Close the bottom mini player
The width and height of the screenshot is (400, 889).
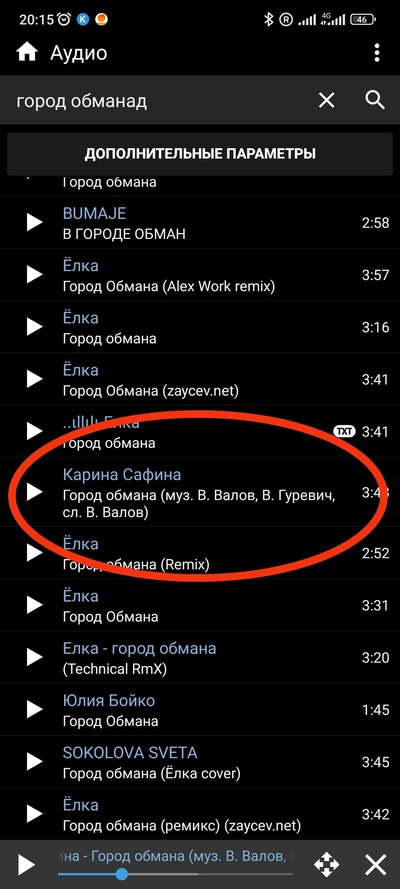click(376, 865)
